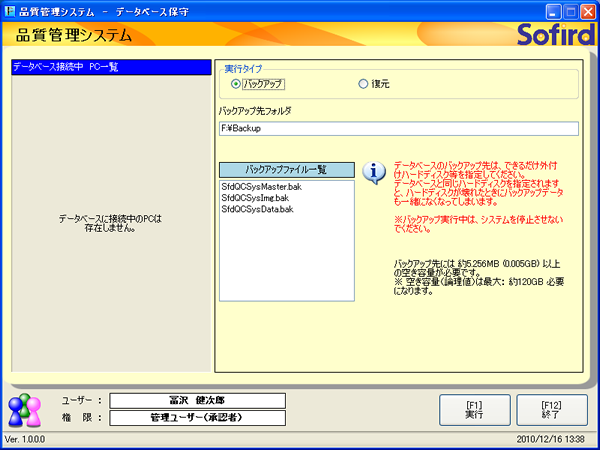Select the バックアップ radio button
This screenshot has height=450, width=600.
pos(236,84)
